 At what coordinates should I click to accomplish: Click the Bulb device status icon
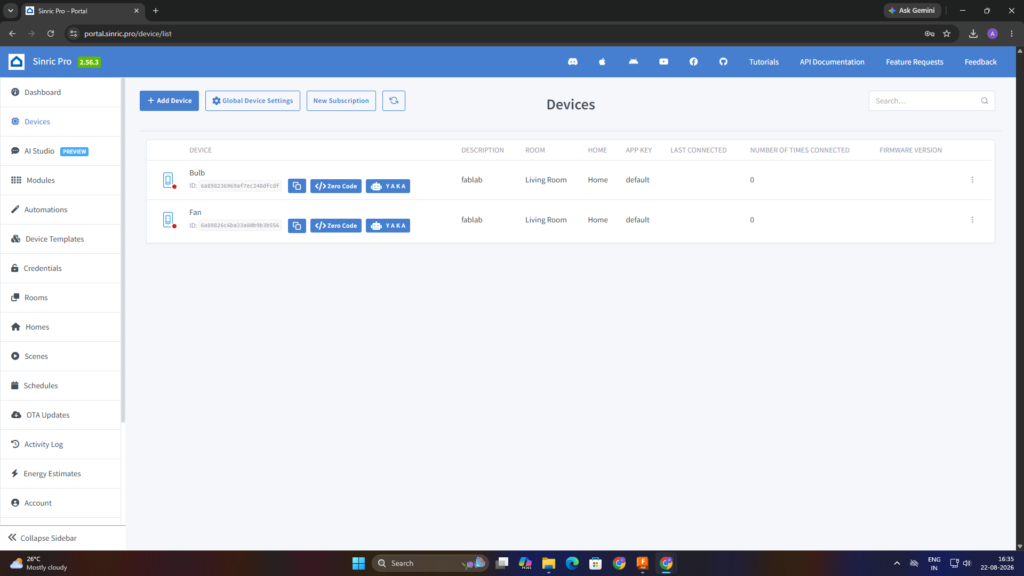click(x=168, y=180)
